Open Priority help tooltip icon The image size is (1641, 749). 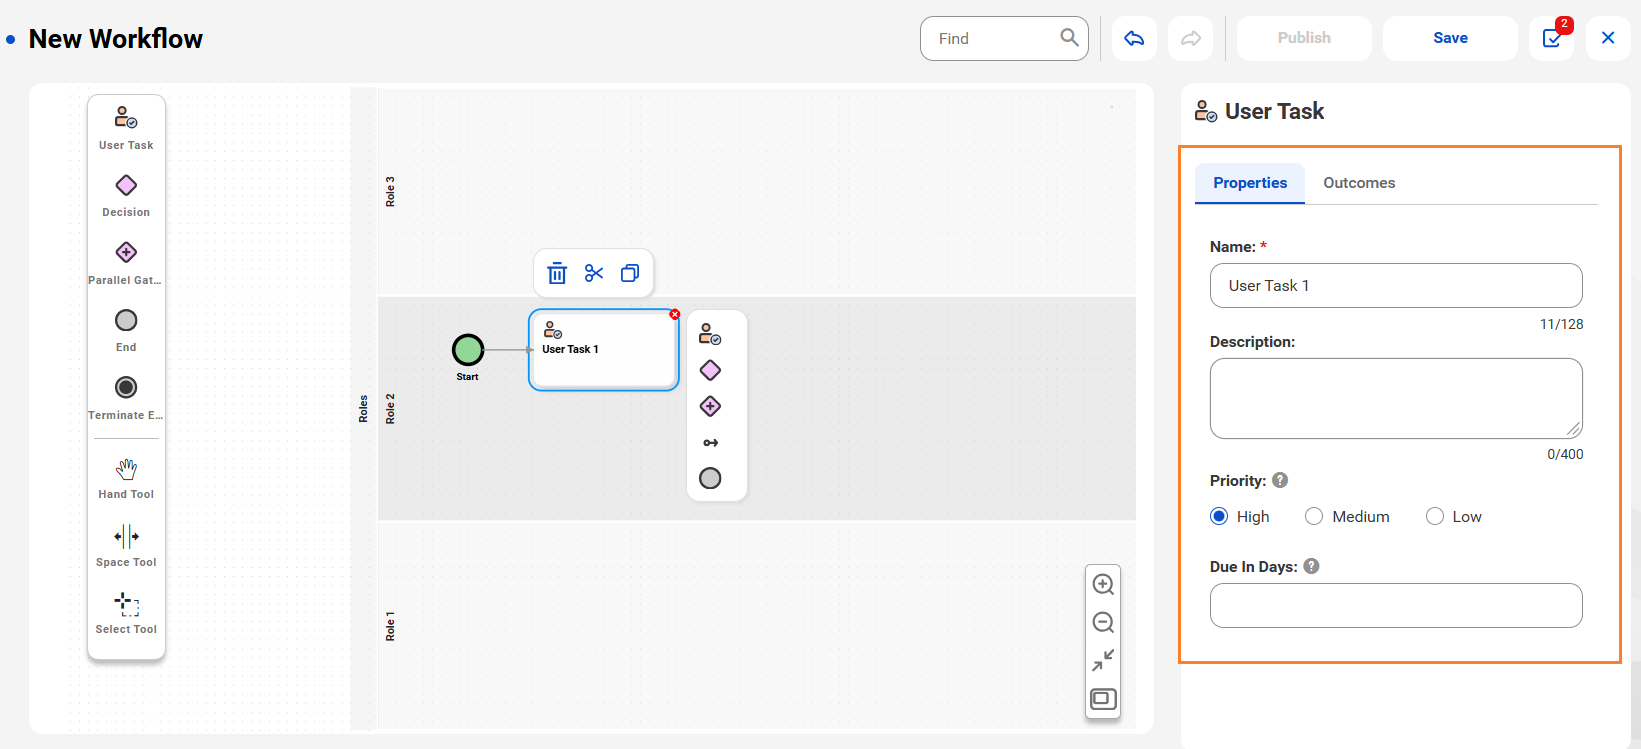click(x=1280, y=481)
